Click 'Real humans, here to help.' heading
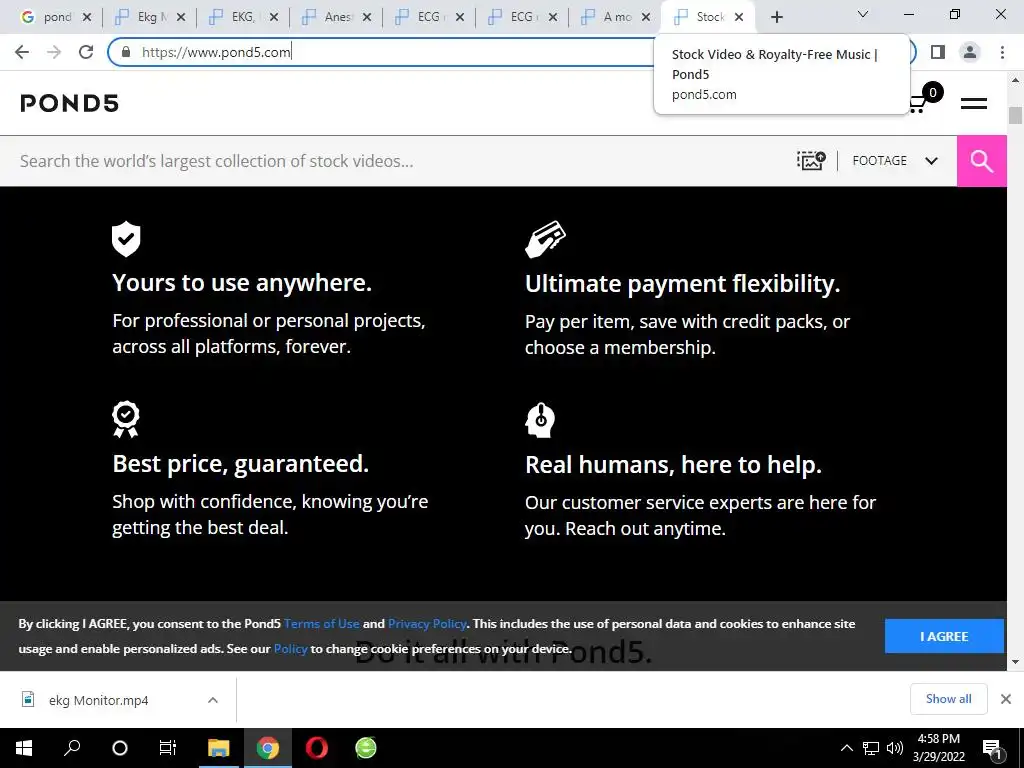This screenshot has height=768, width=1024. (x=673, y=465)
